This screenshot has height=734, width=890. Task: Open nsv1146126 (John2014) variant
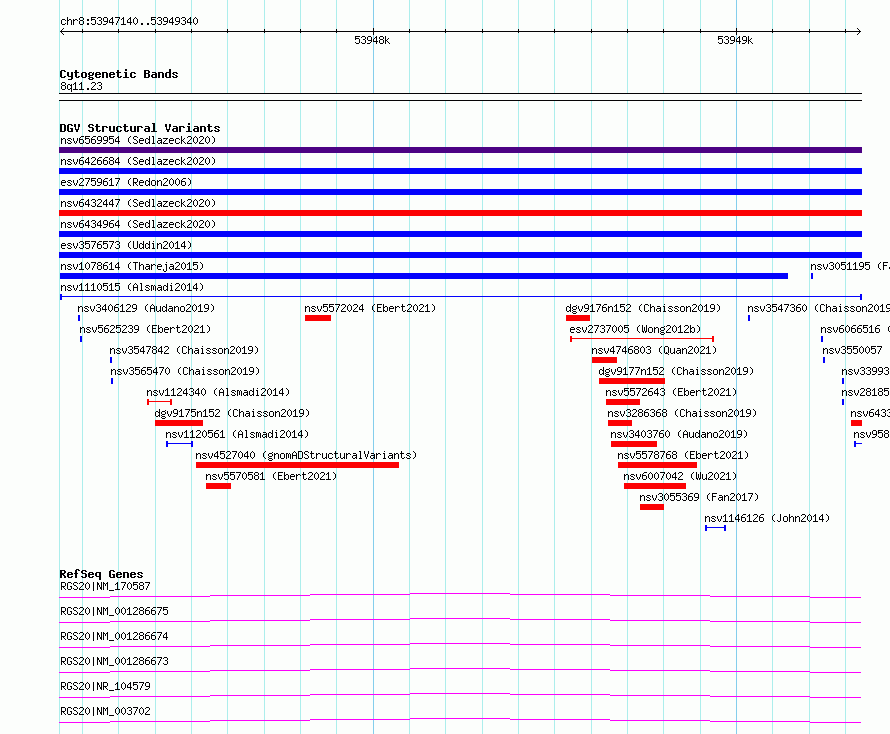coord(767,518)
